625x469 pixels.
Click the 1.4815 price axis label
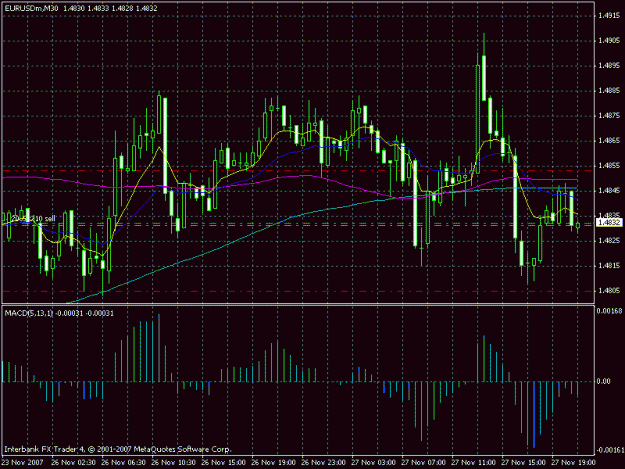[609, 266]
